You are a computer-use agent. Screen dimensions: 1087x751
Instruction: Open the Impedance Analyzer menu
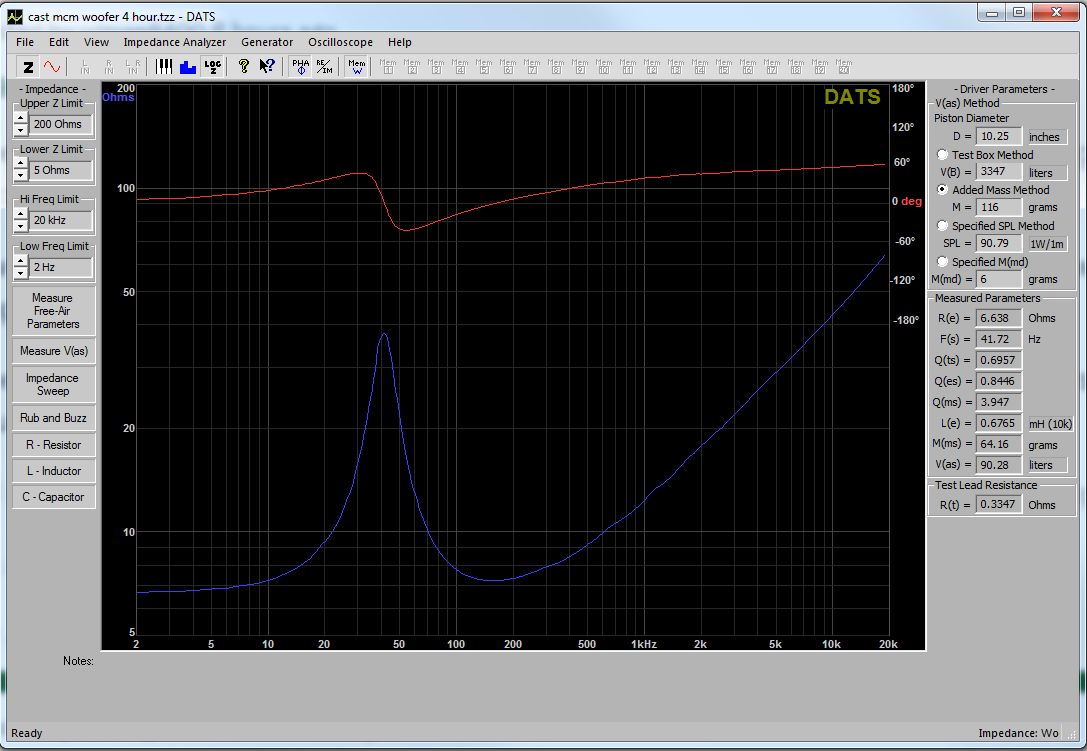click(x=175, y=42)
